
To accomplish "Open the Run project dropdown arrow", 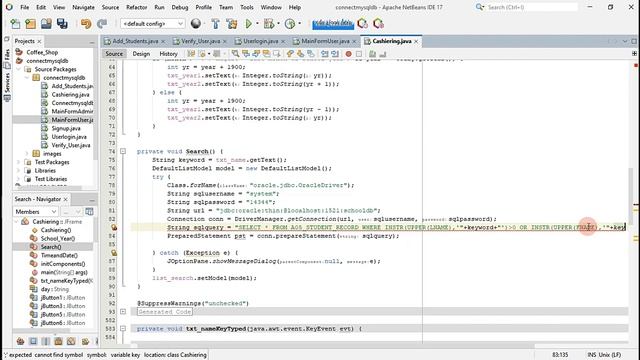I will pyautogui.click(x=257, y=24).
